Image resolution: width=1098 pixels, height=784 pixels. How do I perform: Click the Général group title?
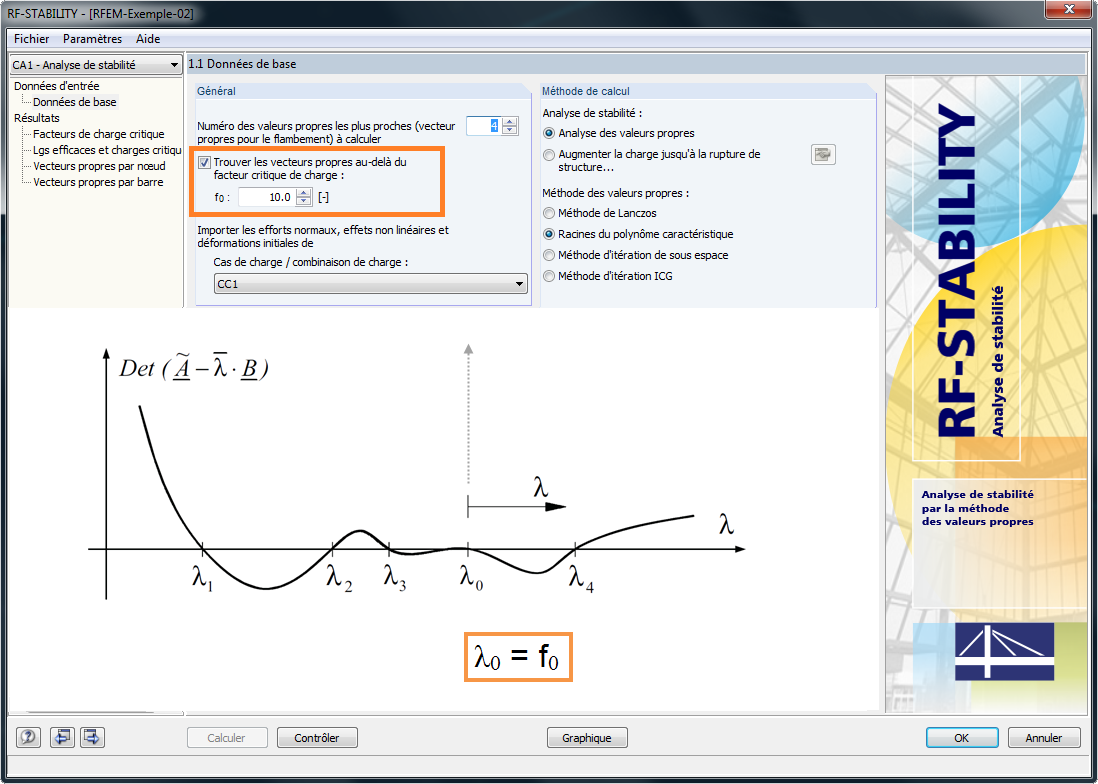216,91
